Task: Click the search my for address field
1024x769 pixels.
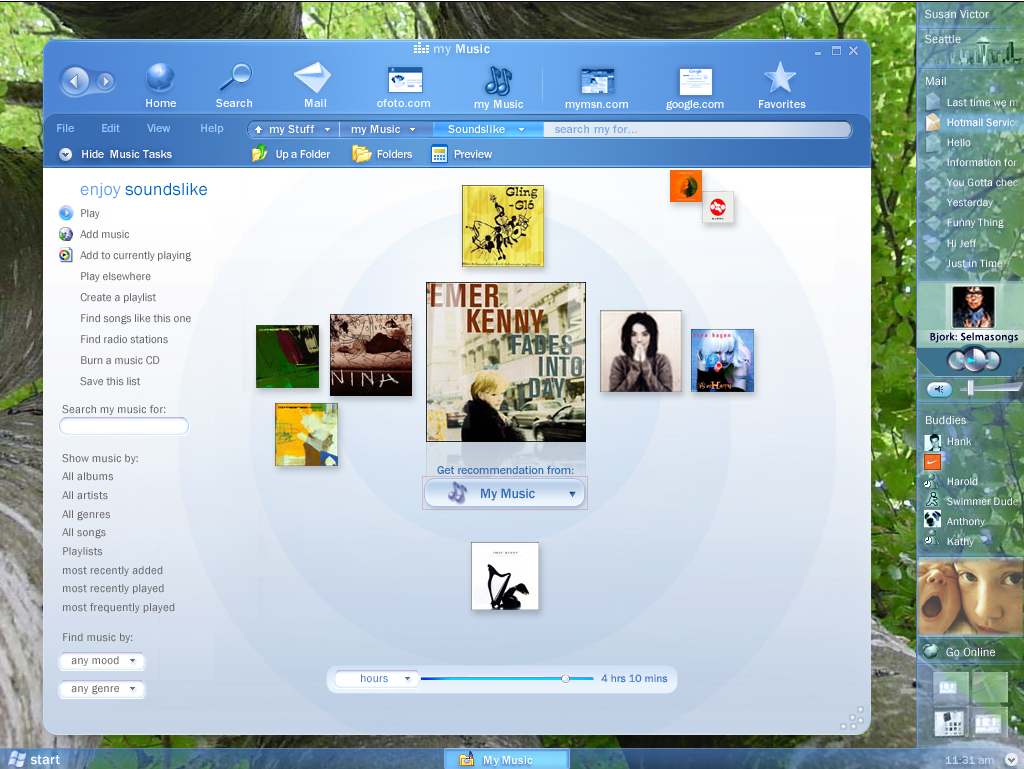Action: 696,129
